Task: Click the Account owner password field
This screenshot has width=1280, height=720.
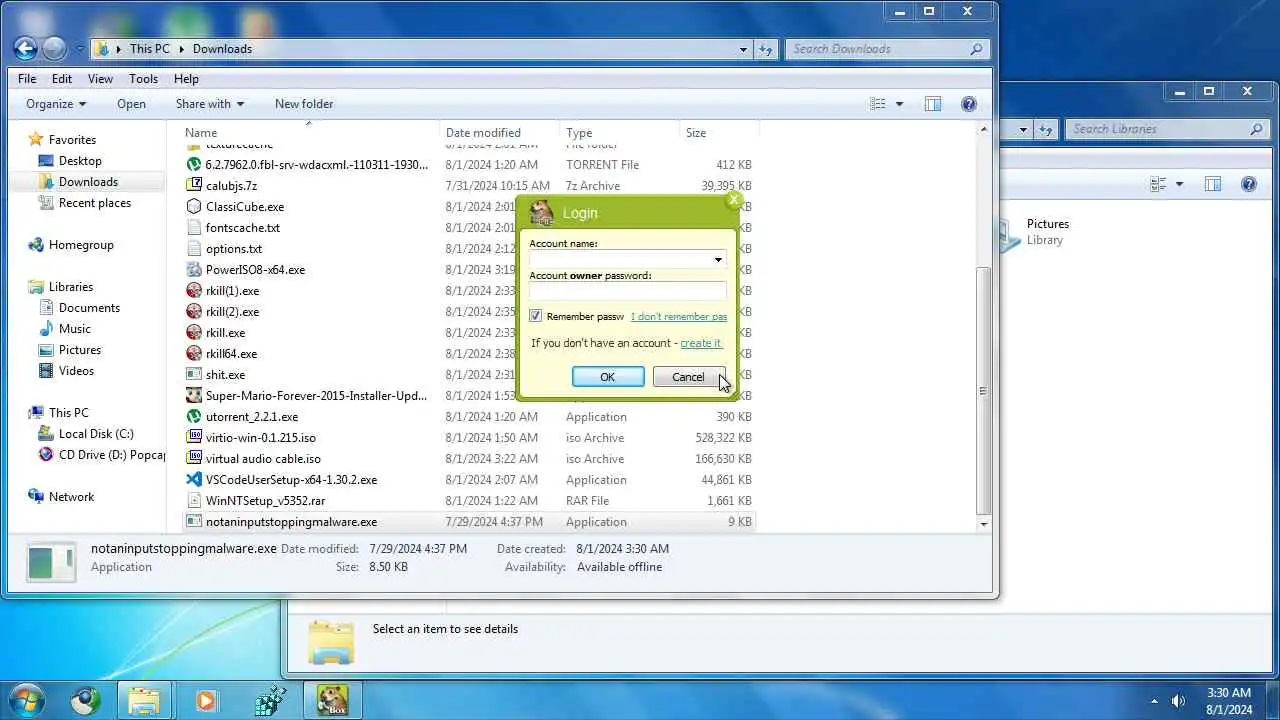Action: [x=628, y=291]
